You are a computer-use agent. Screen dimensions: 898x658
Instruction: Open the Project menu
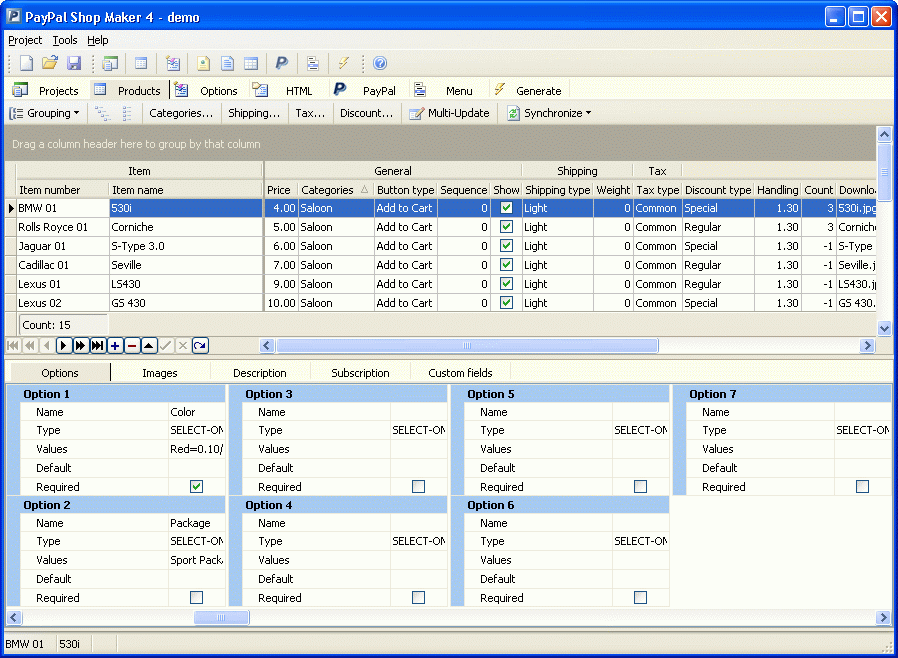(25, 40)
